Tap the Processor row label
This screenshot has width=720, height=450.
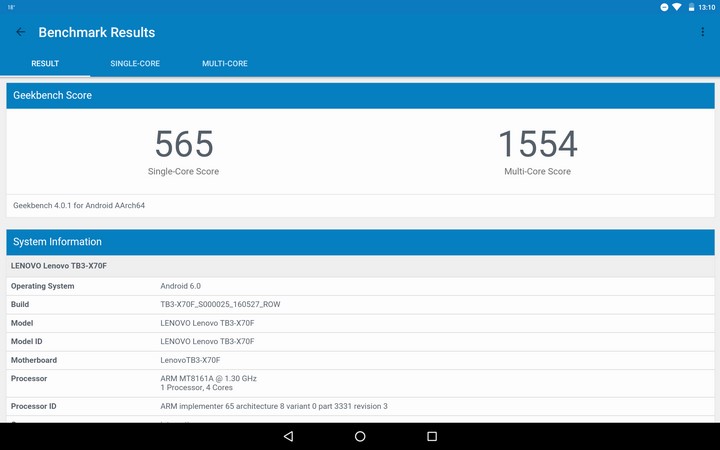point(29,379)
